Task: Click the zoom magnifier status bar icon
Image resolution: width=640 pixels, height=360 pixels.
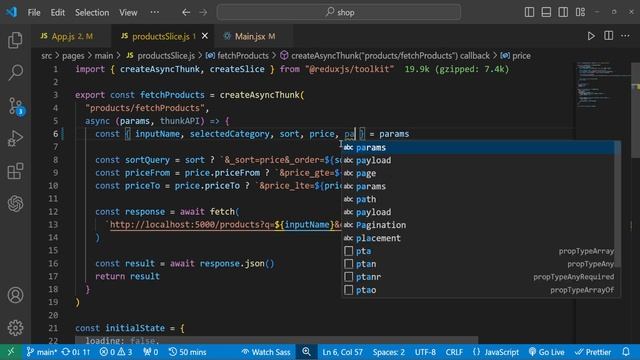Action: tap(306, 352)
